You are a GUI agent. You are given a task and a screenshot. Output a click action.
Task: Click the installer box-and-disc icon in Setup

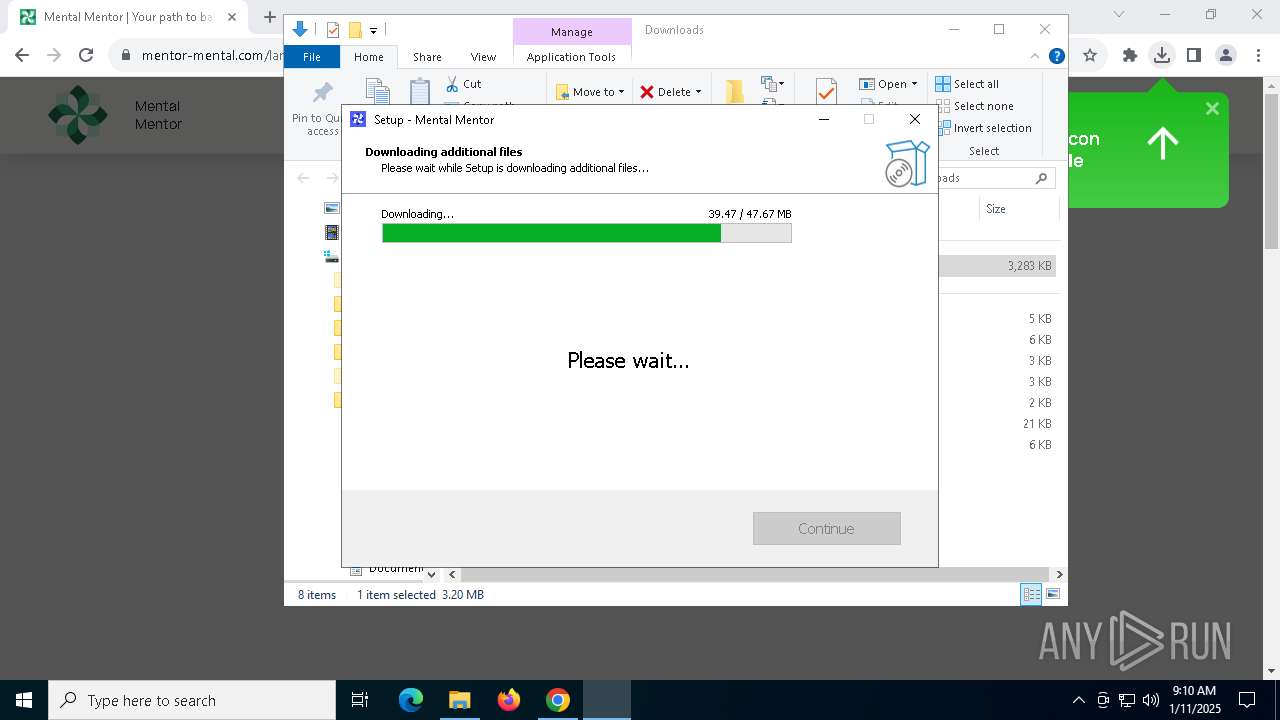pos(906,163)
